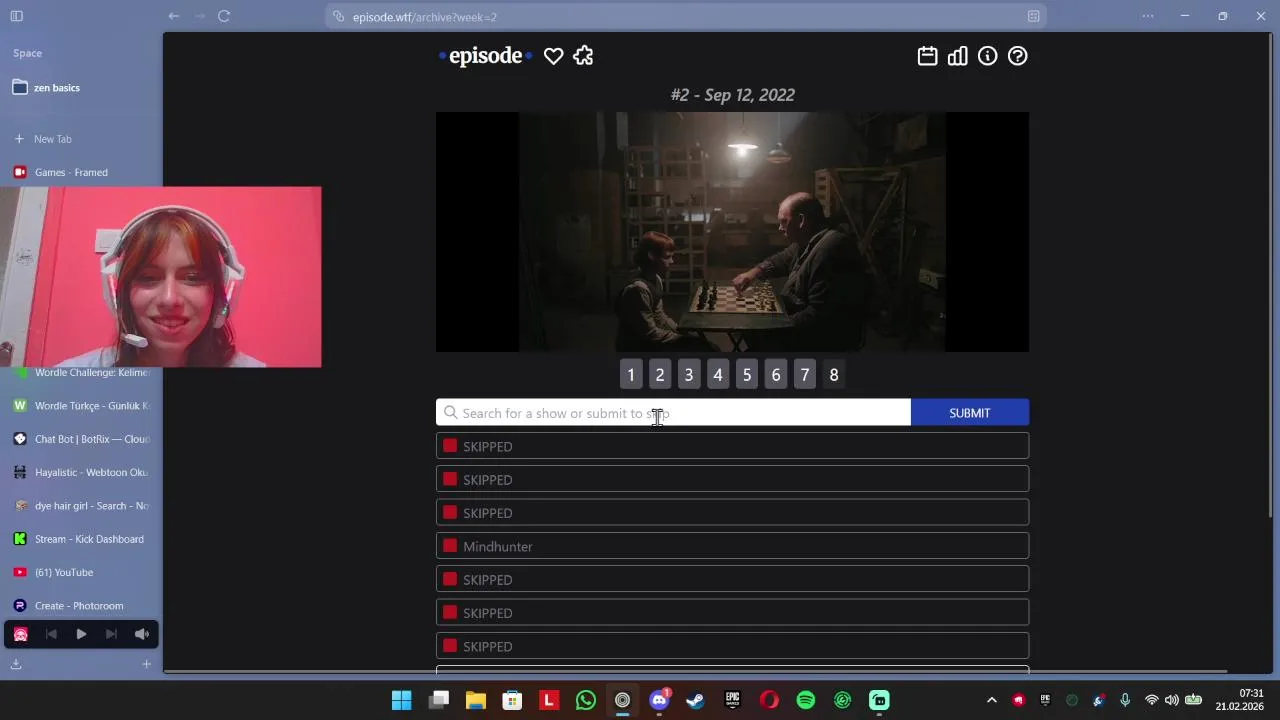
Task: Open the zen basics folder
Action: pos(81,88)
